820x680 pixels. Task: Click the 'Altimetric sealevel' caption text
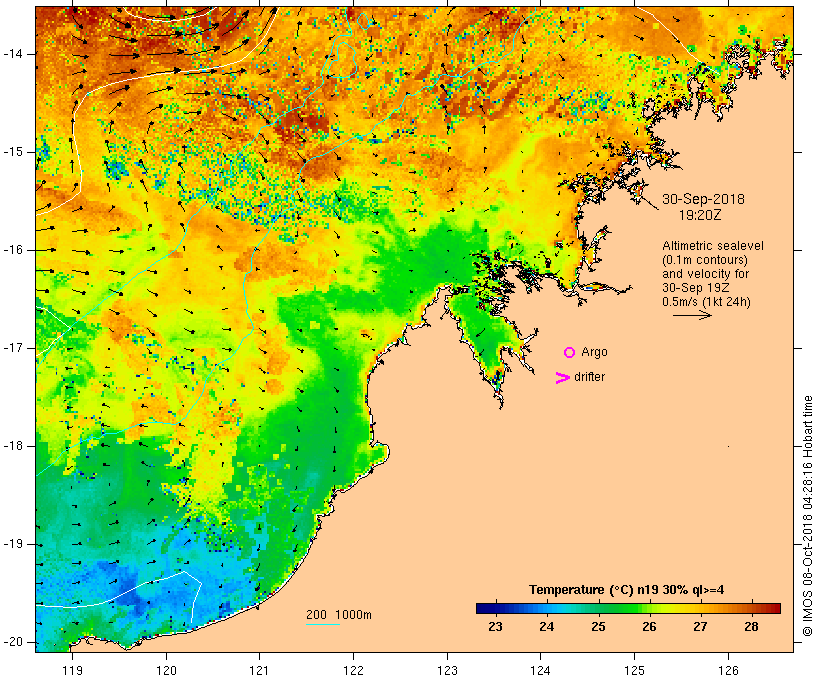coord(713,246)
